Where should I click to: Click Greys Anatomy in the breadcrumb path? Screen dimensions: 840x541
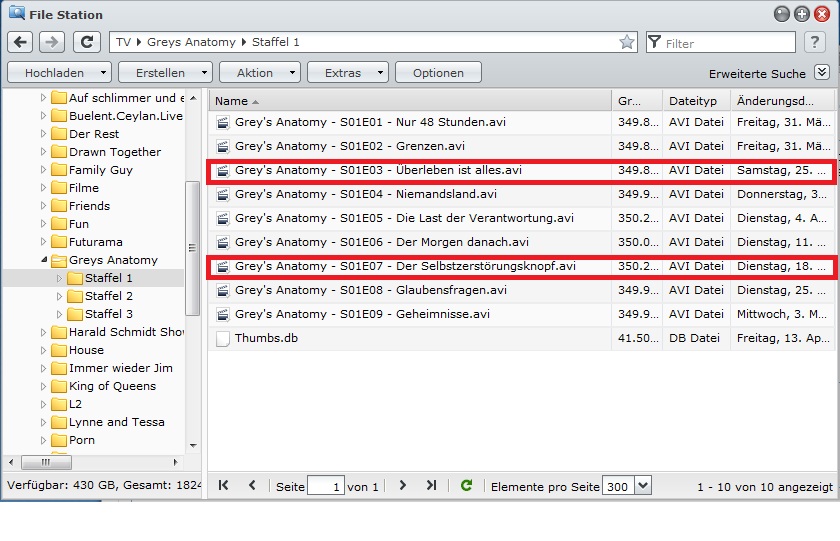point(191,42)
